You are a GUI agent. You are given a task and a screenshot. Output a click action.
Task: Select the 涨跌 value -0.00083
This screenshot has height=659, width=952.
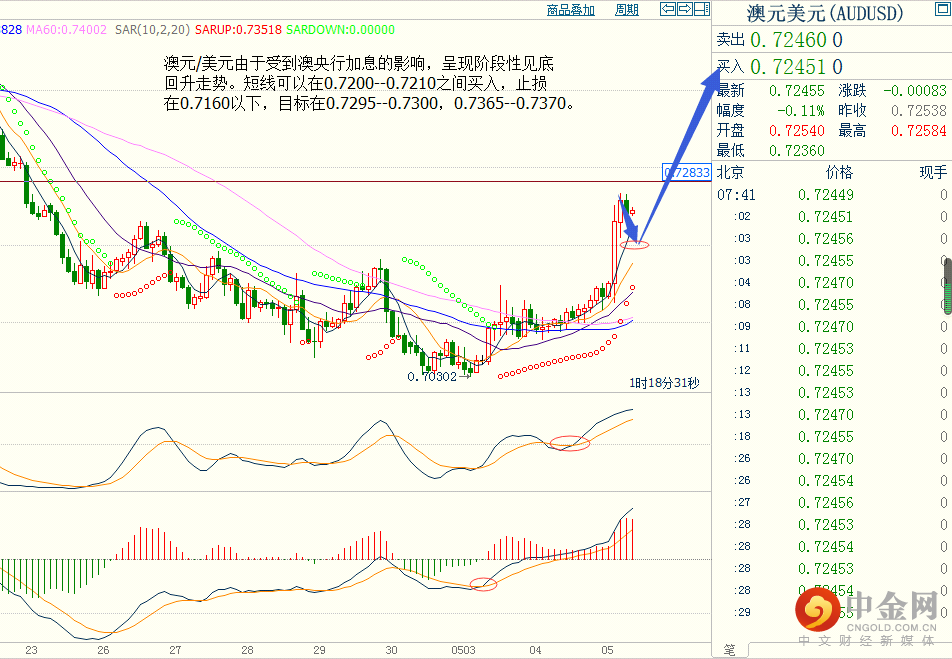click(914, 91)
